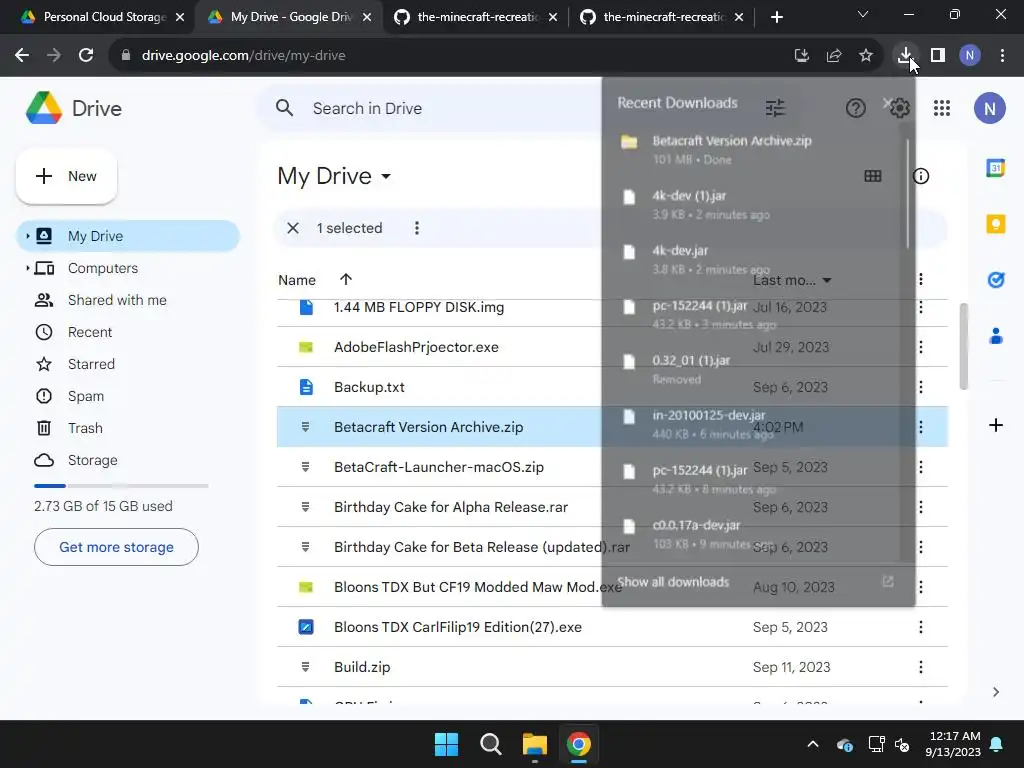The image size is (1024, 768).
Task: Click Show all downloads
Action: click(x=673, y=582)
